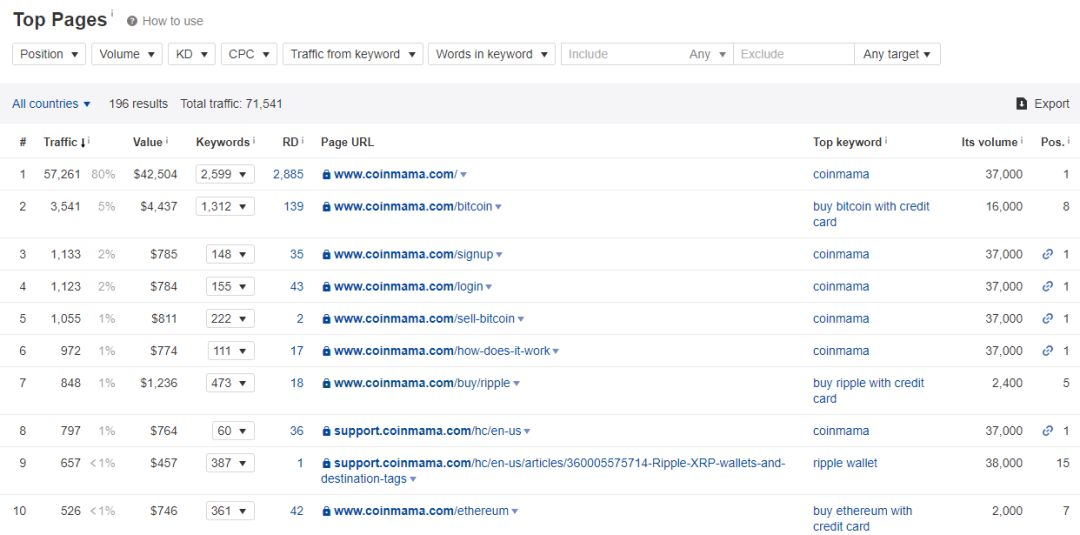Open referring domains count 43
The image size is (1080, 535).
297,286
